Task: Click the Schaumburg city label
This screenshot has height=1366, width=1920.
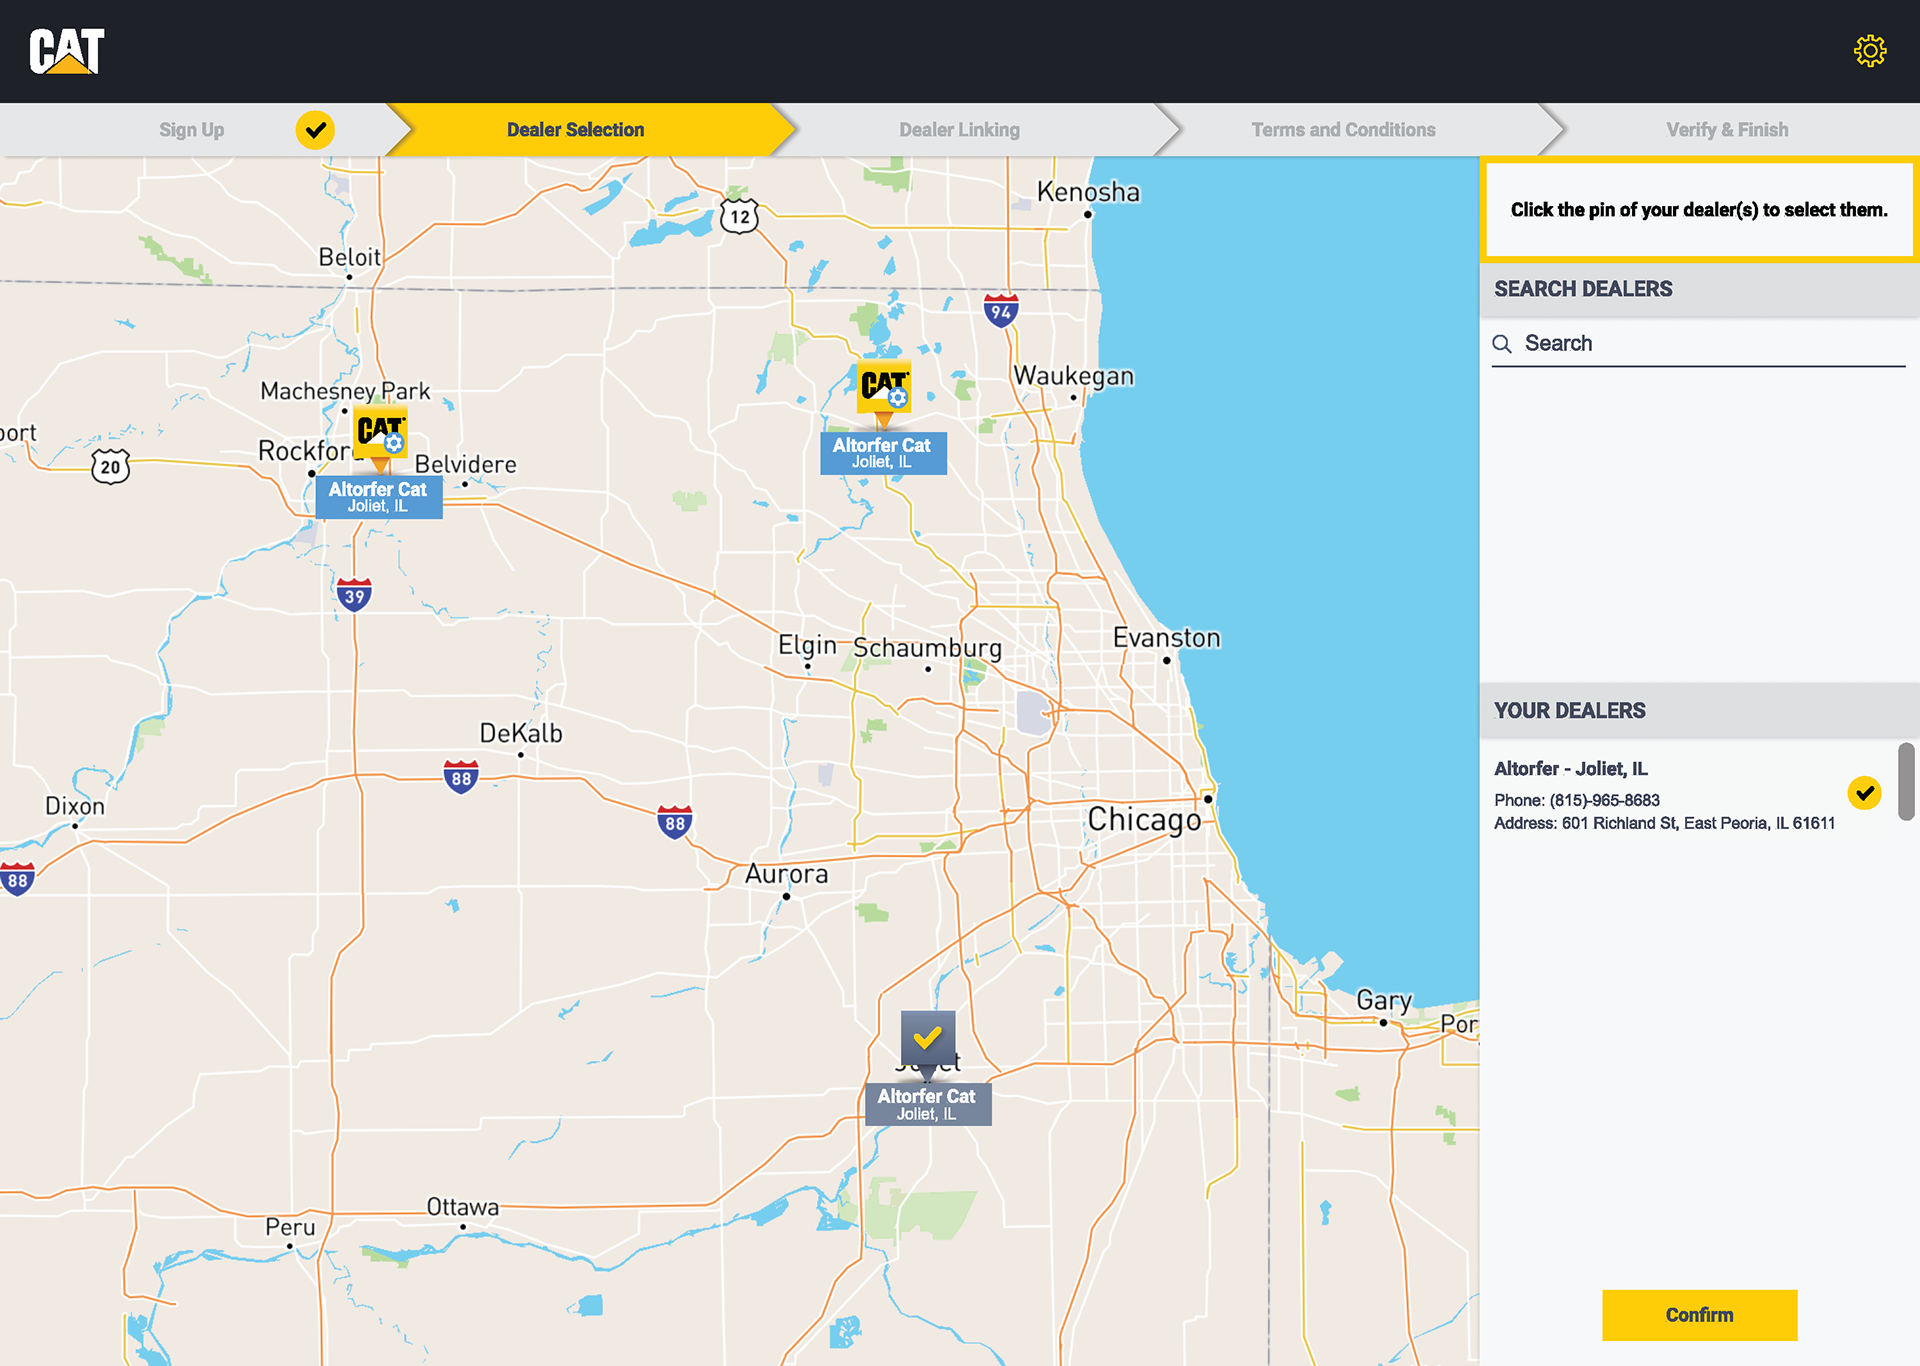Action: click(928, 649)
